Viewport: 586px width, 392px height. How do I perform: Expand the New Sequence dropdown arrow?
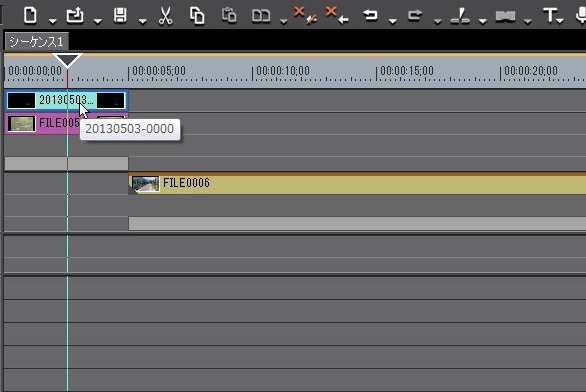pos(53,21)
